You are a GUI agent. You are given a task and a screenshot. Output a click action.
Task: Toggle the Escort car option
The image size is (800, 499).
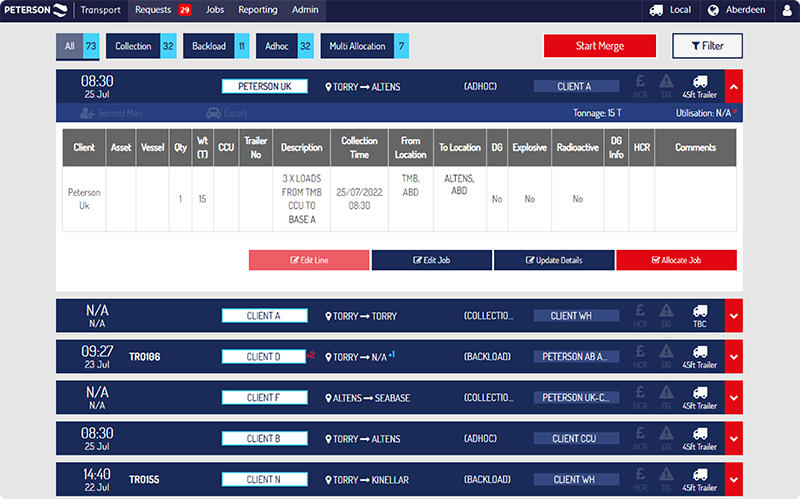click(213, 113)
